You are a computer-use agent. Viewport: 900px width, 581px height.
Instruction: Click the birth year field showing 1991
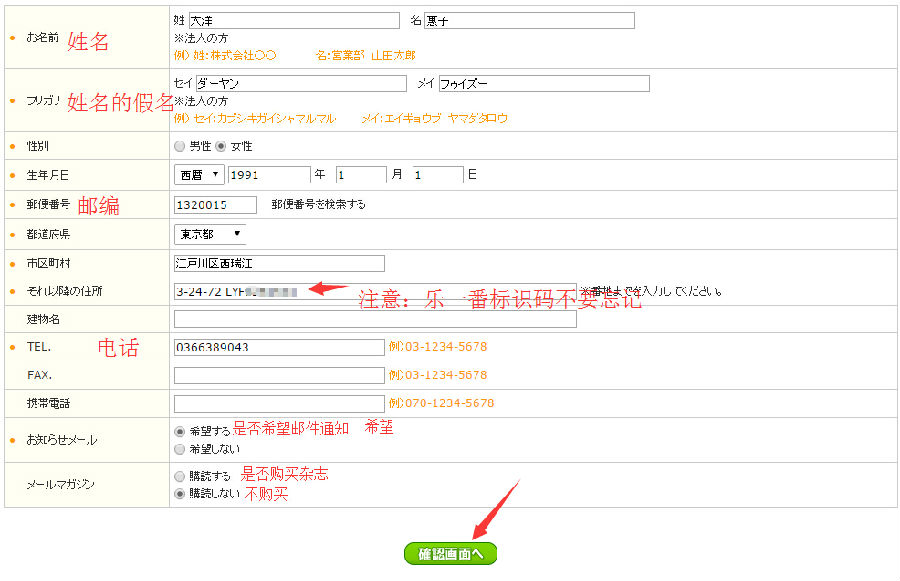click(x=269, y=175)
